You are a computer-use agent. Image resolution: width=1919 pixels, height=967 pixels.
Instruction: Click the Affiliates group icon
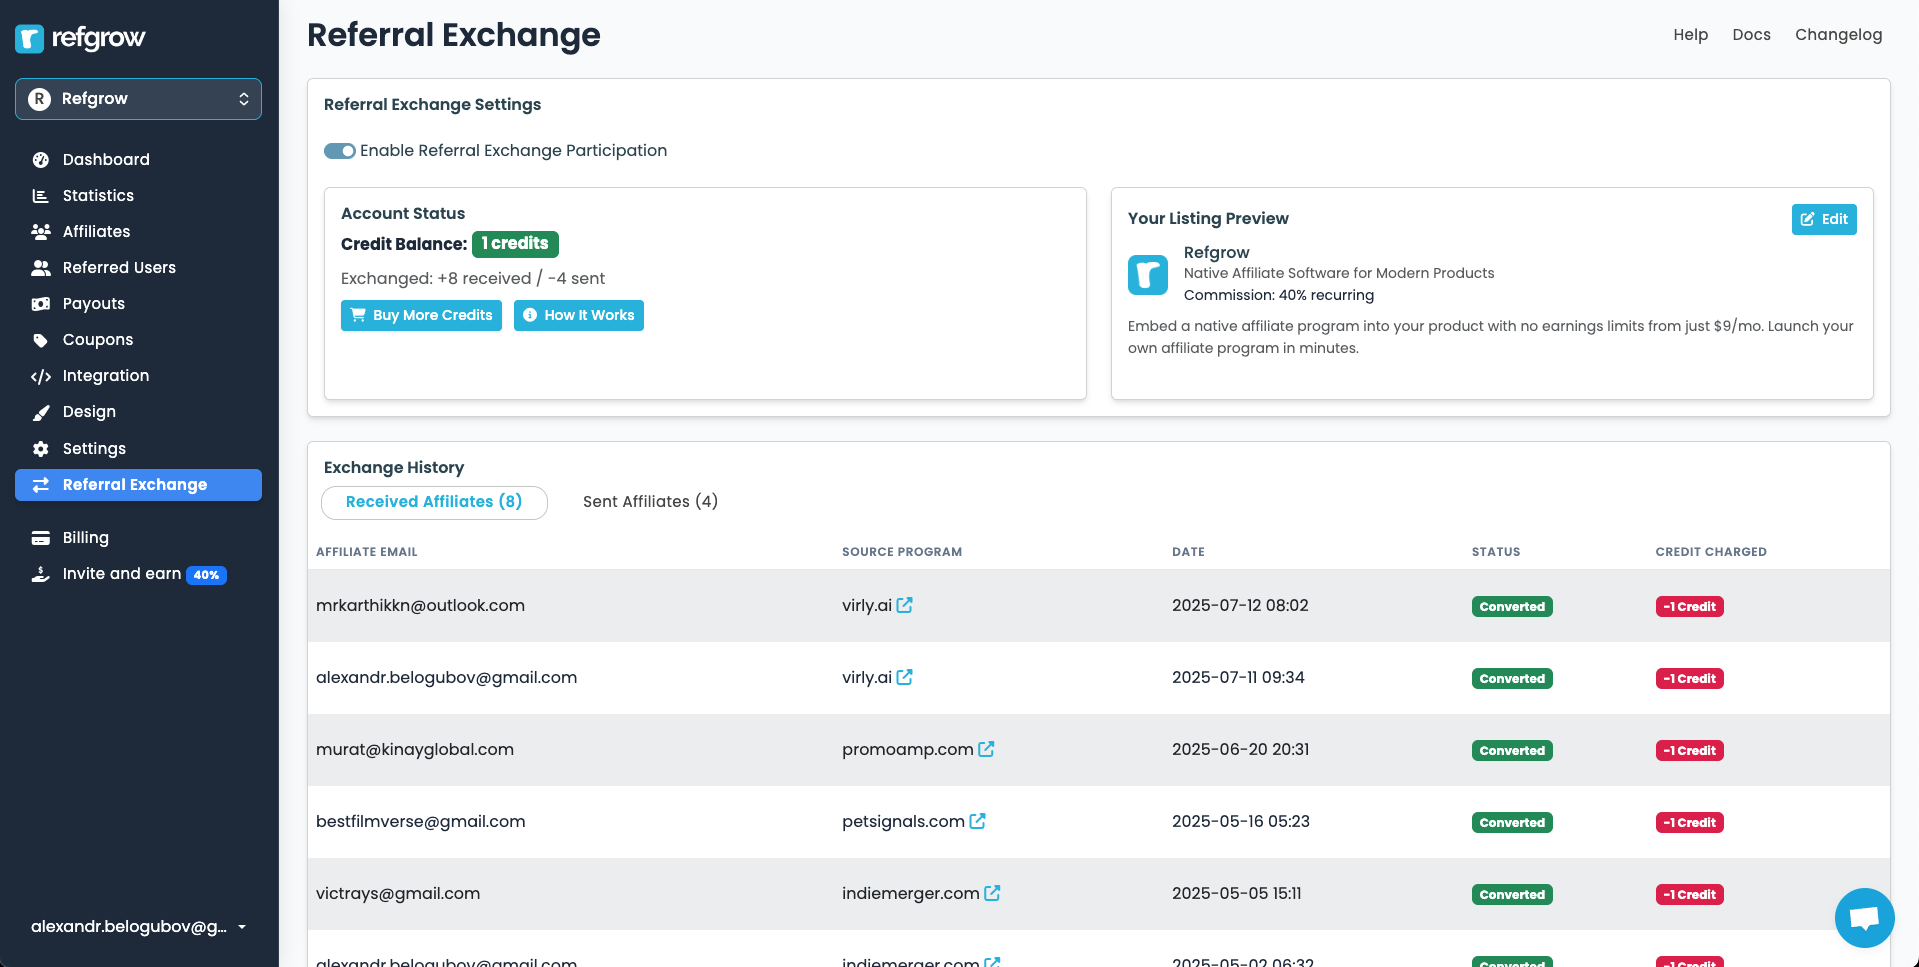pyautogui.click(x=41, y=232)
